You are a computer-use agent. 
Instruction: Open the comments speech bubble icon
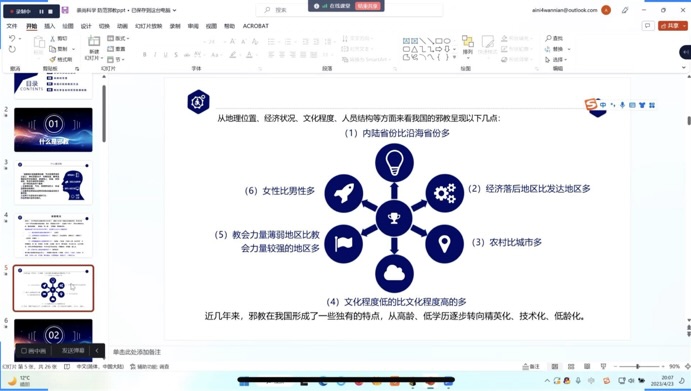pos(647,26)
